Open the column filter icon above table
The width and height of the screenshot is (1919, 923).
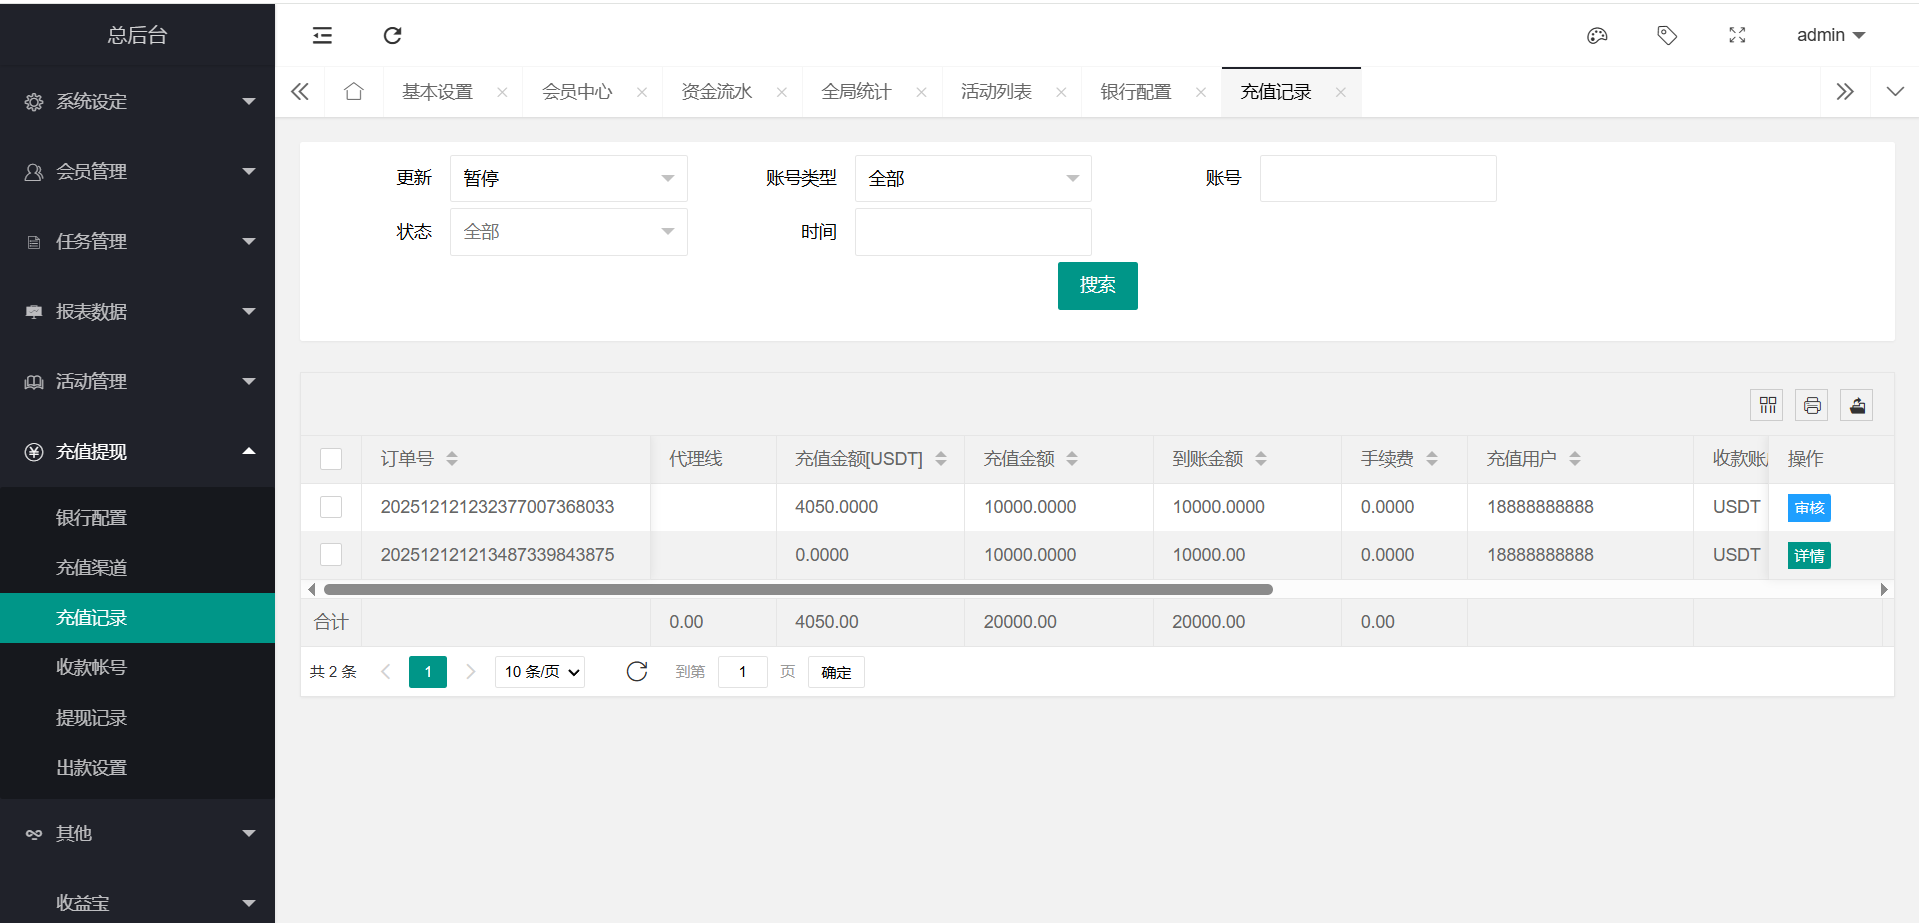pyautogui.click(x=1767, y=405)
